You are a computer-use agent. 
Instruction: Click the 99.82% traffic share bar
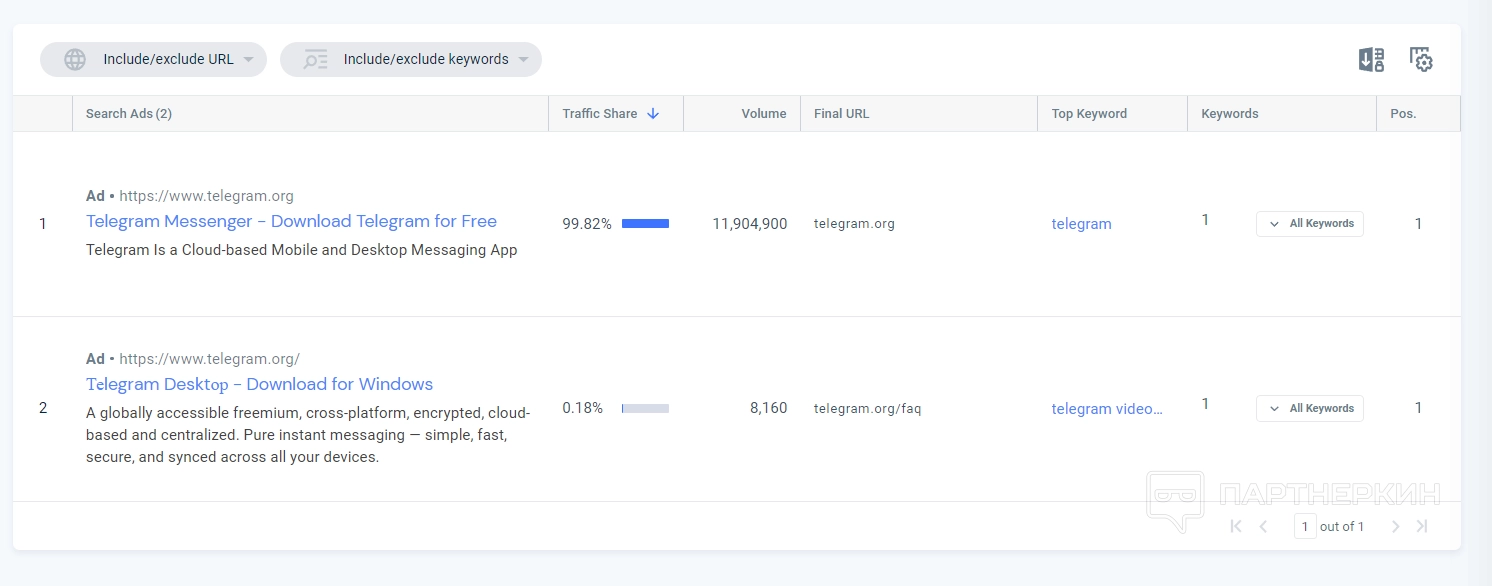tap(645, 224)
